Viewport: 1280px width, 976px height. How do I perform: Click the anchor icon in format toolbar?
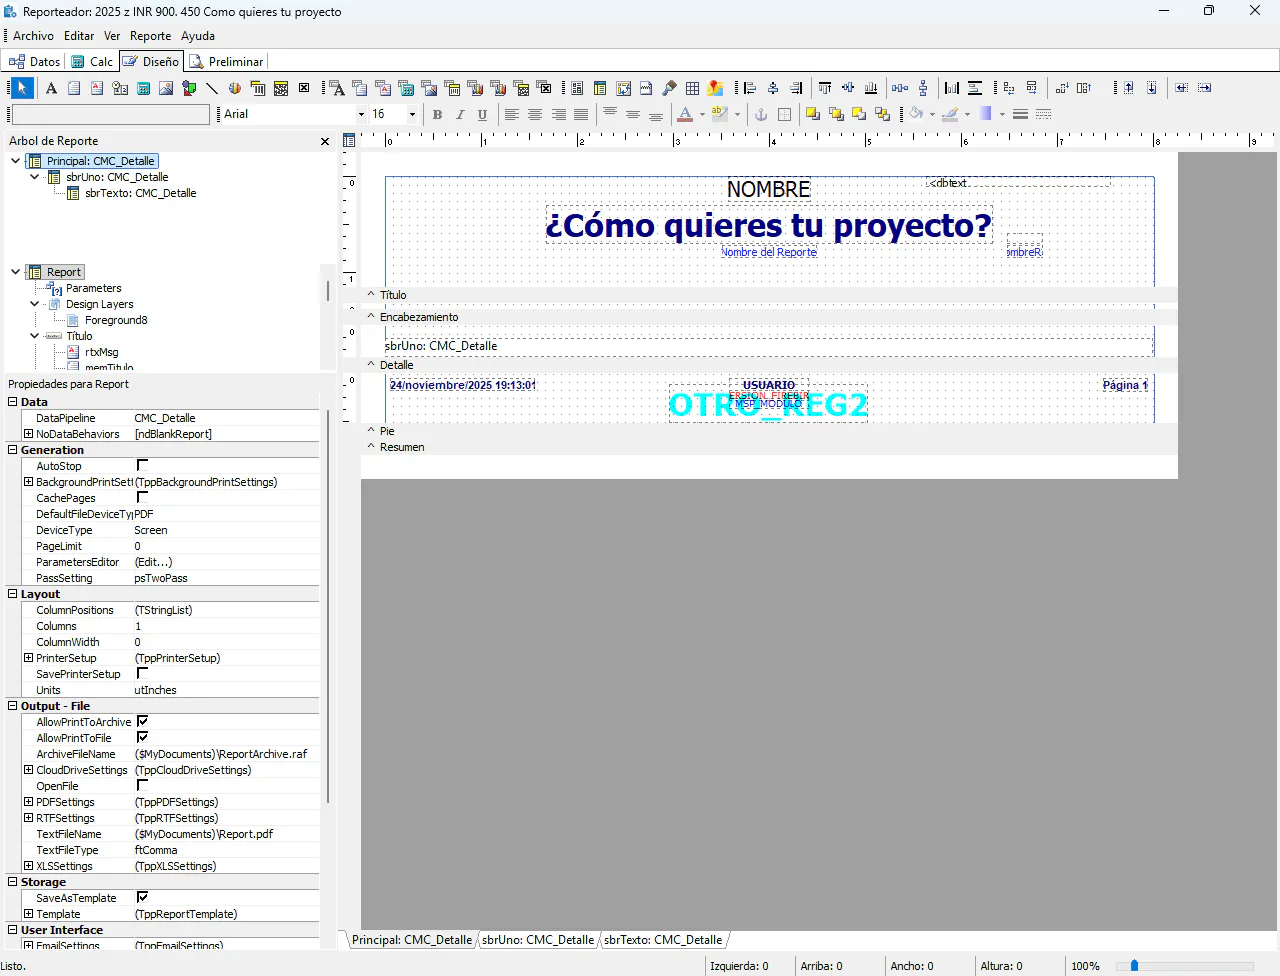[x=761, y=114]
